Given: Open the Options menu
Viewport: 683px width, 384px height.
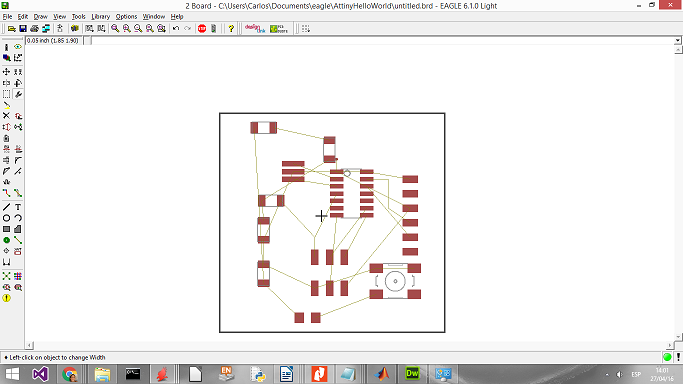Looking at the screenshot, I should (126, 17).
